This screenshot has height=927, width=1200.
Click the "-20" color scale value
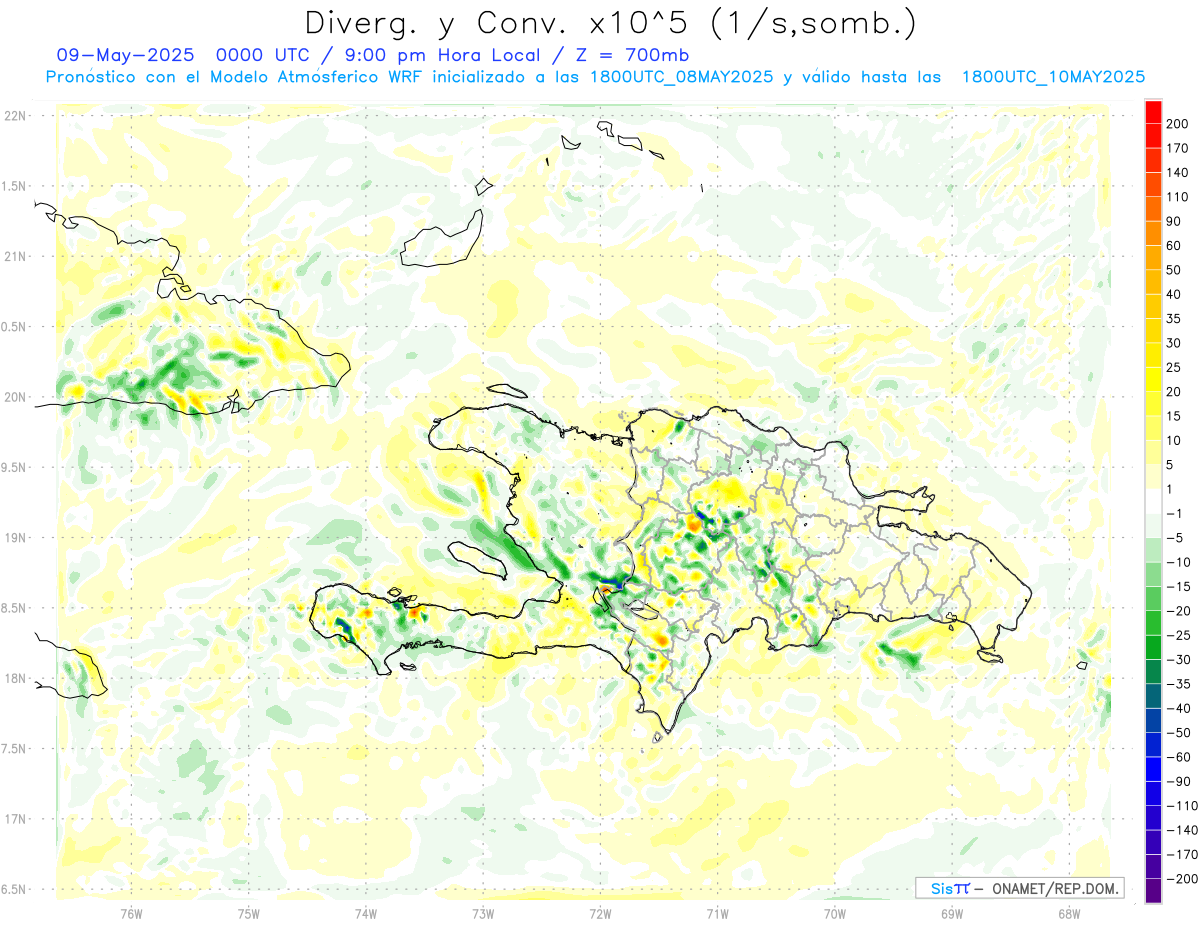pyautogui.click(x=1178, y=611)
